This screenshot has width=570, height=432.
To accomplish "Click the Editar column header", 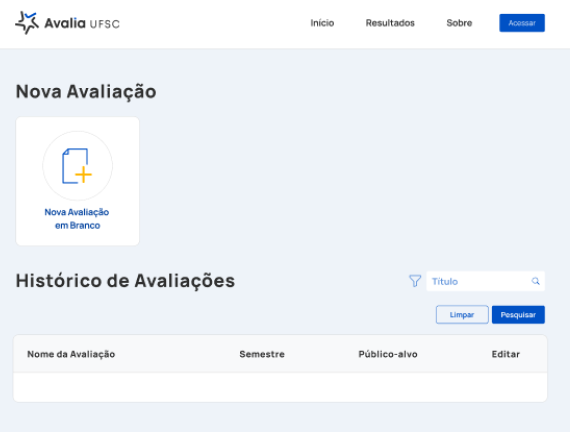I will click(506, 354).
